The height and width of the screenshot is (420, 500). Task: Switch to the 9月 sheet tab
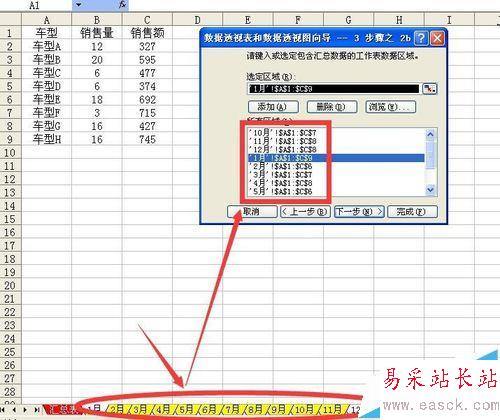[278, 409]
